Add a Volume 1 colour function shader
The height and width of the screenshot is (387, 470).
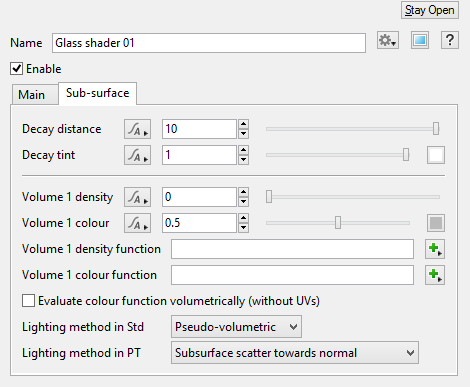click(x=435, y=275)
